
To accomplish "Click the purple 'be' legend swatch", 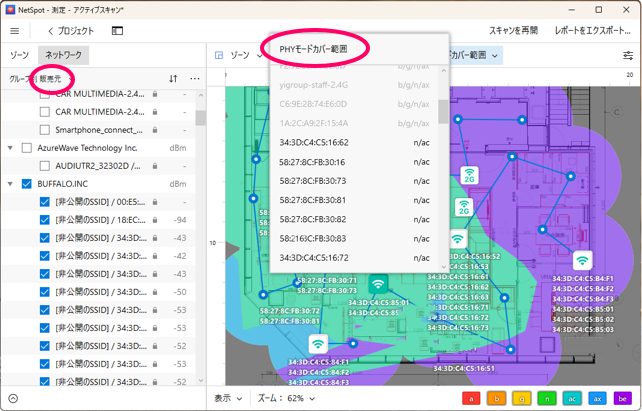I will pyautogui.click(x=620, y=398).
